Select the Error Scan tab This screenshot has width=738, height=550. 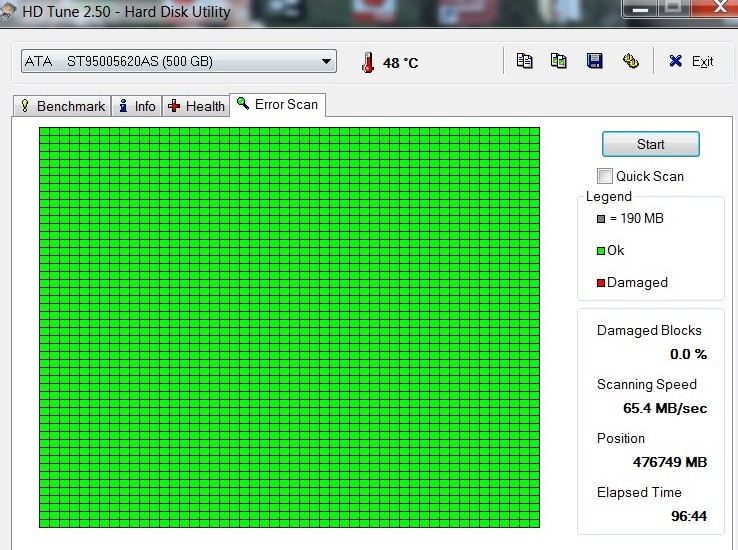click(x=277, y=105)
